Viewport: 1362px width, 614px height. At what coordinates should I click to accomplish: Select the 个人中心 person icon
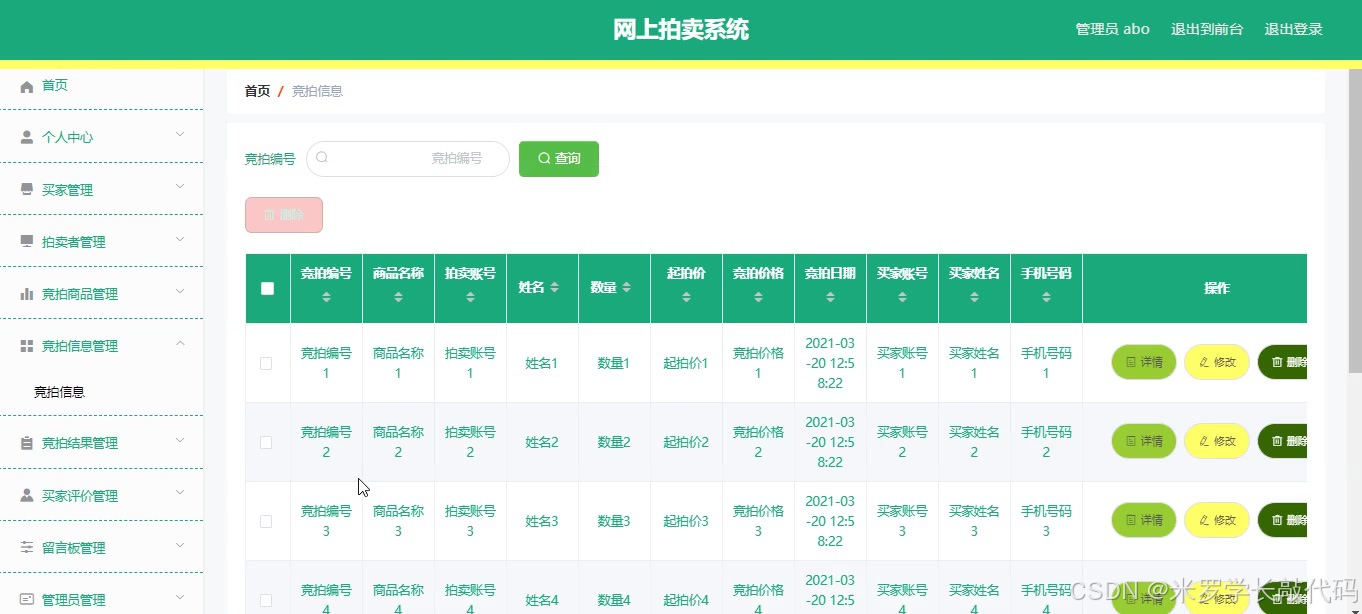click(28, 136)
